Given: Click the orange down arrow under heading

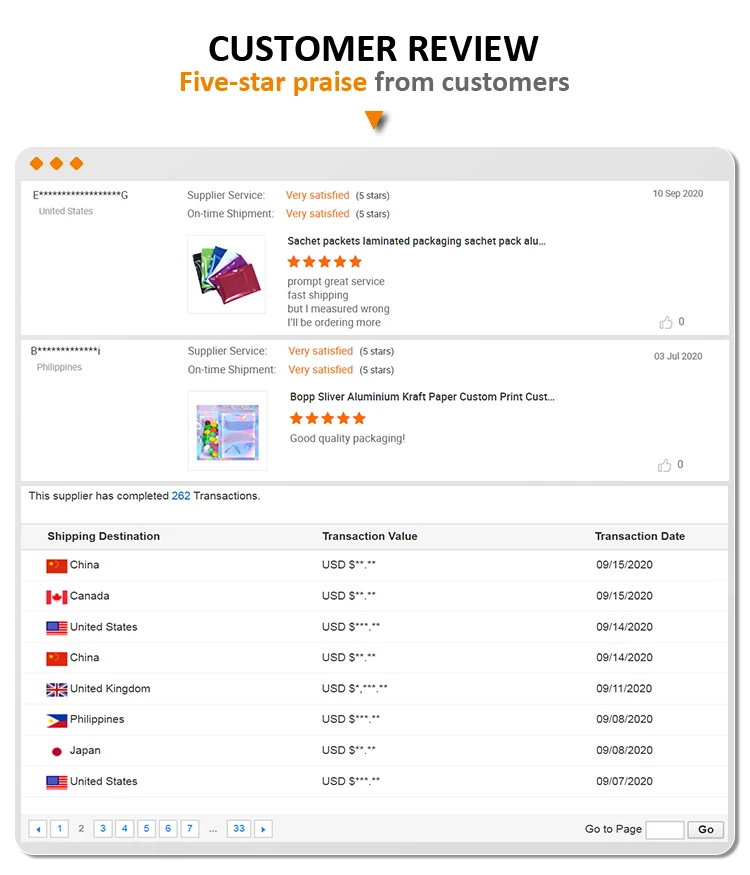Looking at the screenshot, I should coord(375,121).
